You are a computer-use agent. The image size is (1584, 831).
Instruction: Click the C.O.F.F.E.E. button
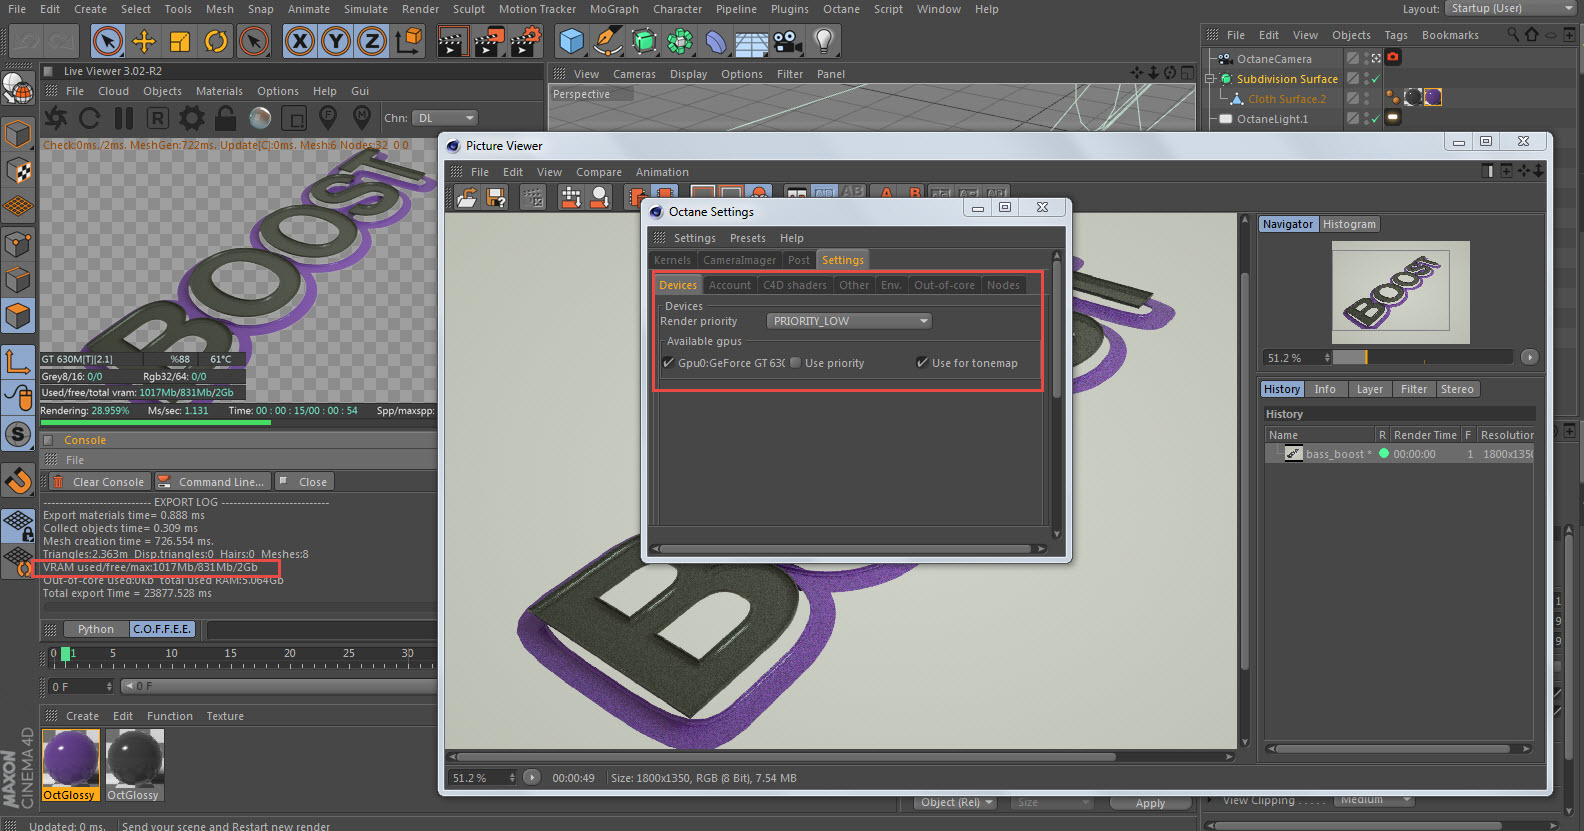162,629
